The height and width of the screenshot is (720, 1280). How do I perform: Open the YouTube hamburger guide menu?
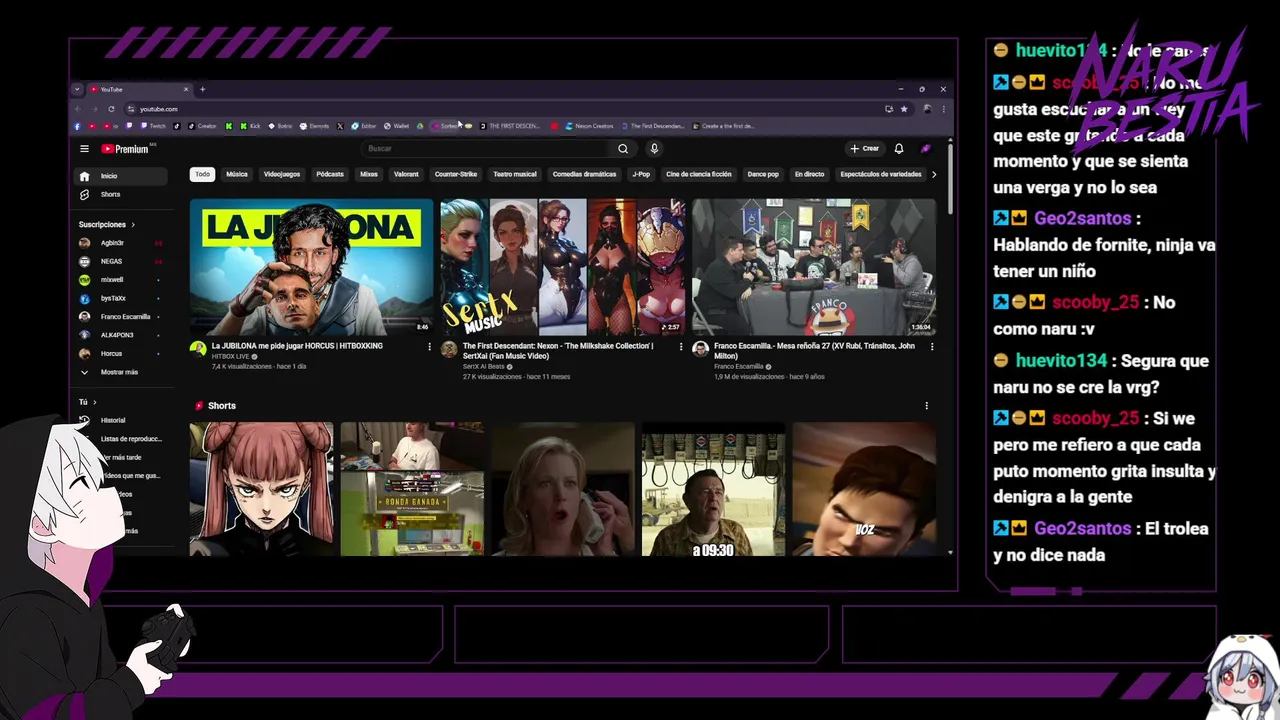point(84,149)
